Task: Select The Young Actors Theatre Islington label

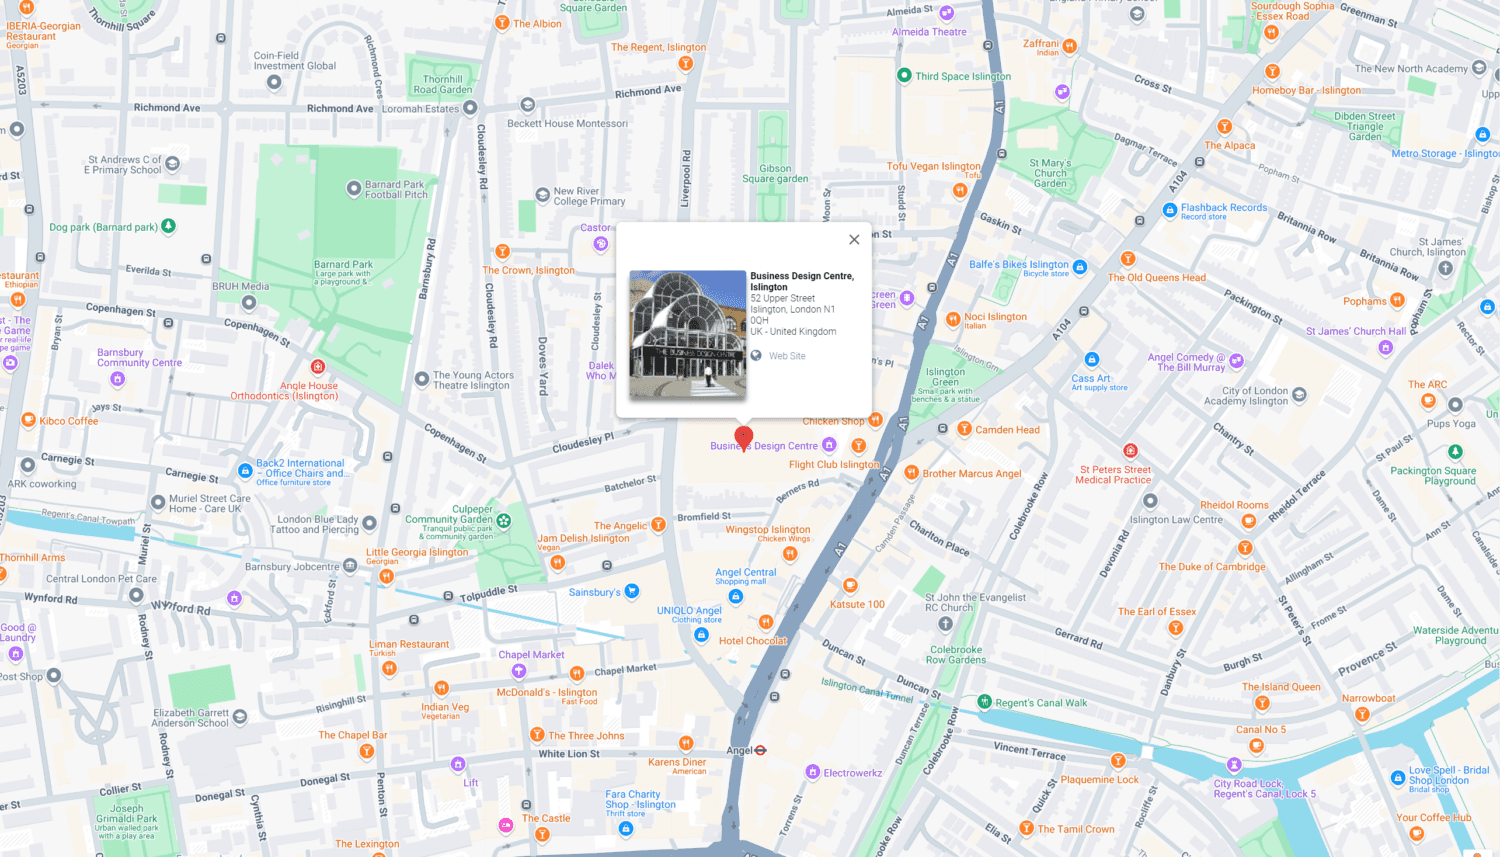Action: (x=473, y=380)
